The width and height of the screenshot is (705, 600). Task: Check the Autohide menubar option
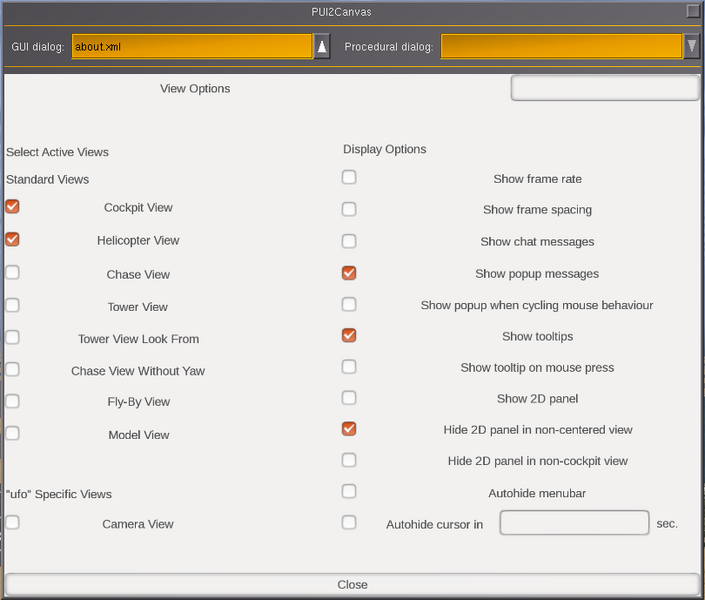349,491
